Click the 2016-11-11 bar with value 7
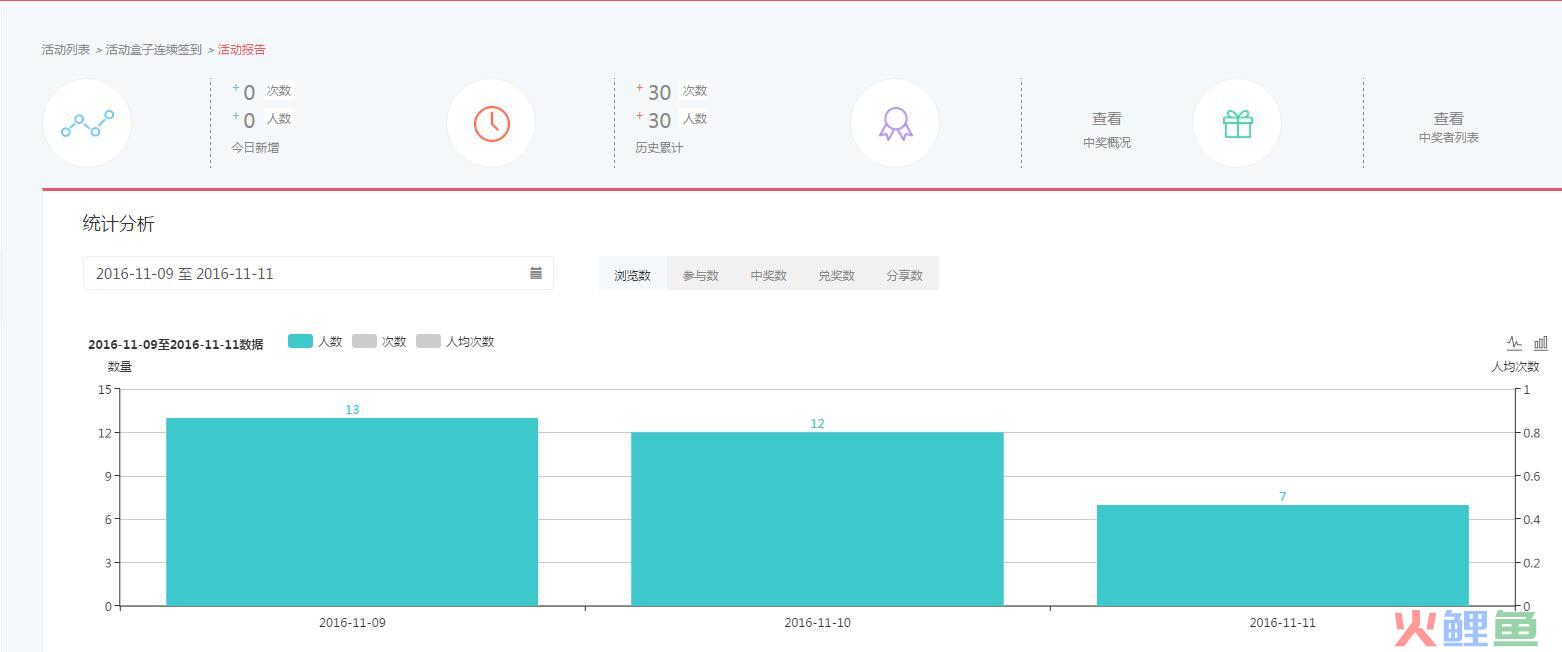 [x=1283, y=555]
